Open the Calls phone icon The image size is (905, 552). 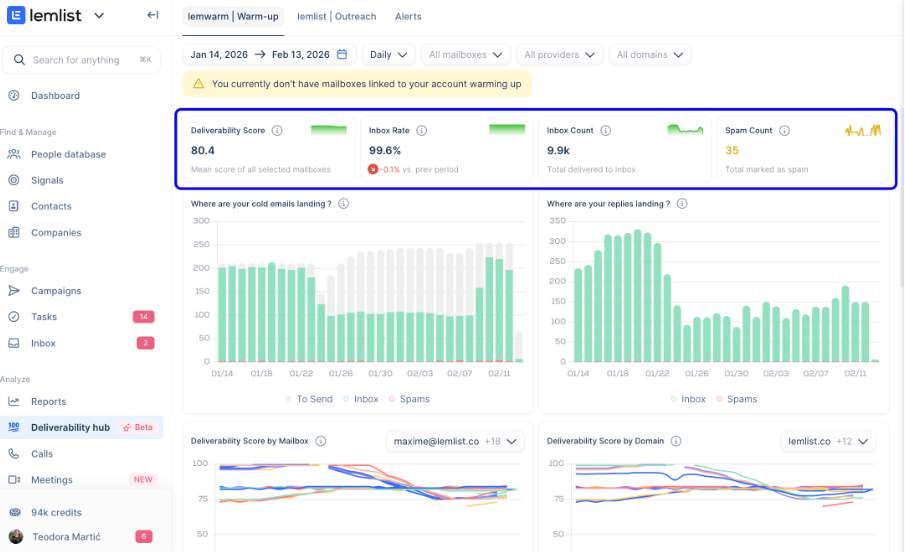[x=14, y=454]
